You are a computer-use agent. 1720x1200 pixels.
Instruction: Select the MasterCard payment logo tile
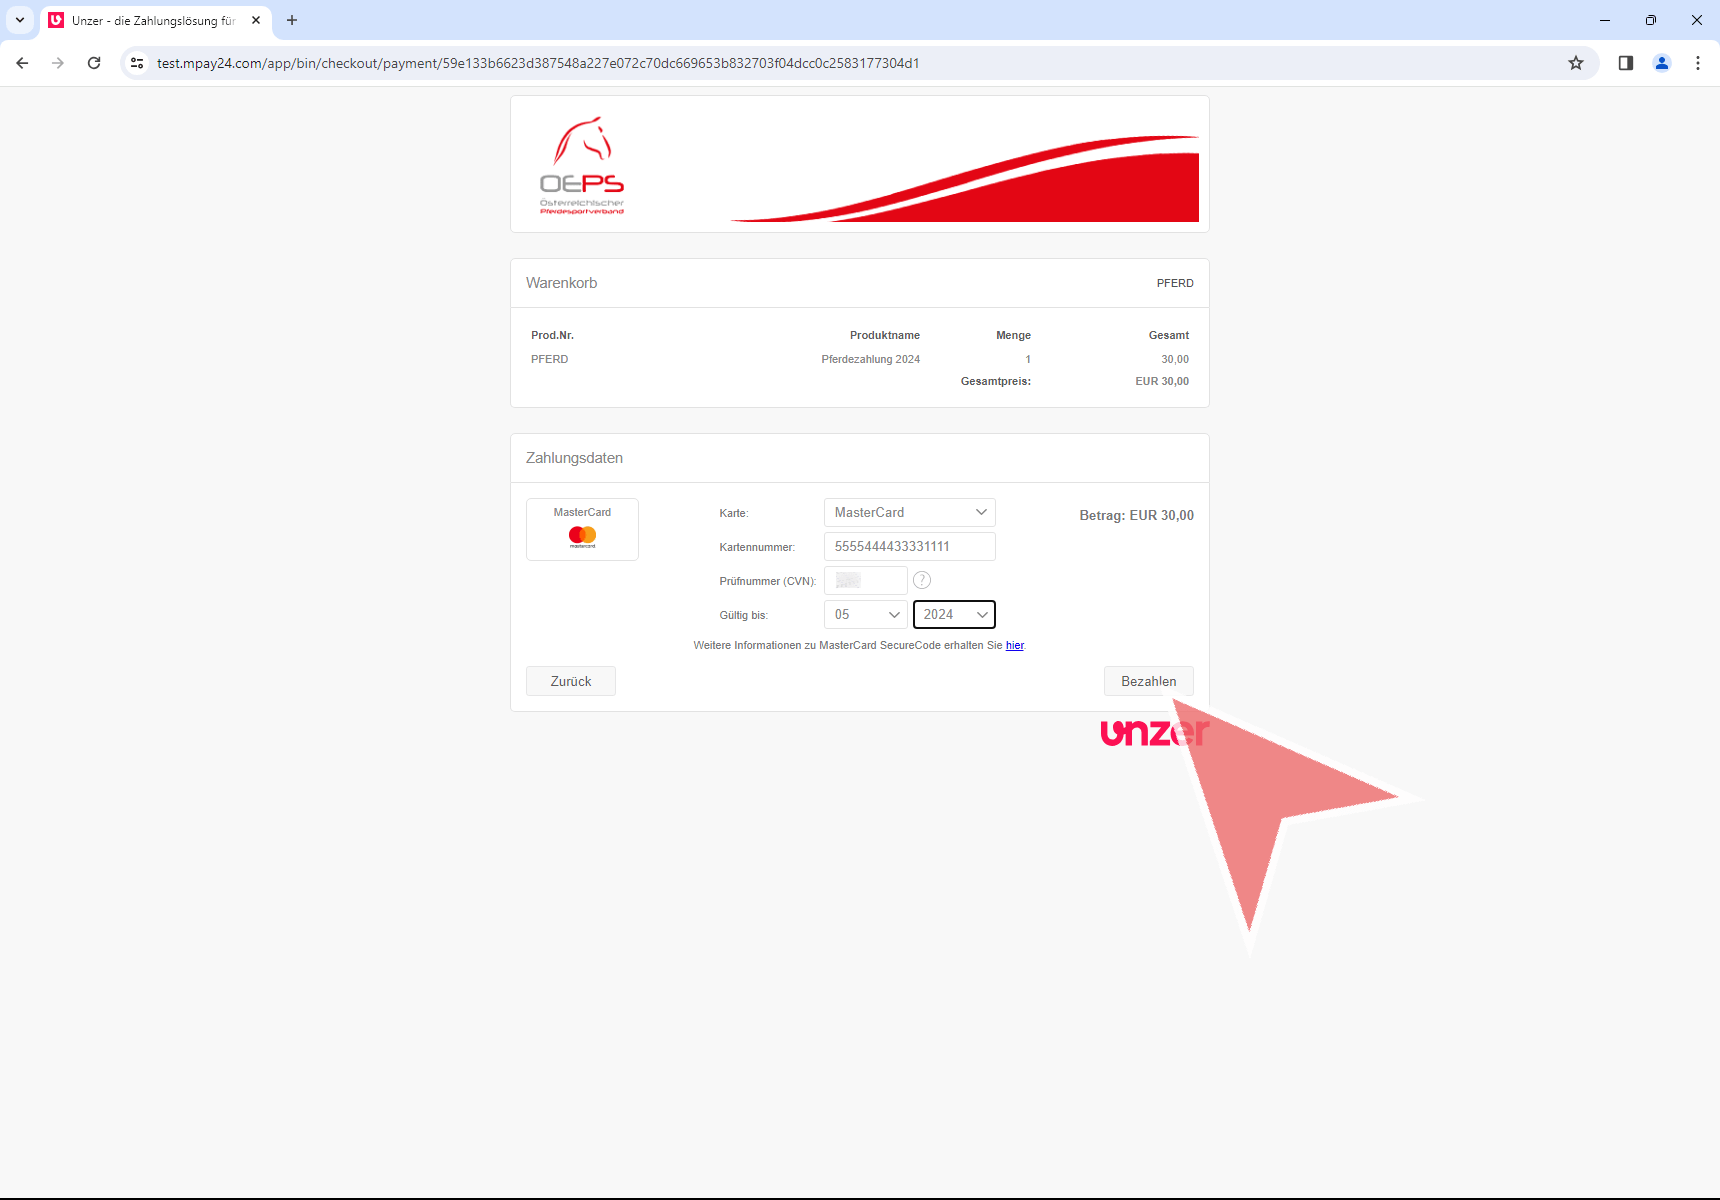click(582, 529)
